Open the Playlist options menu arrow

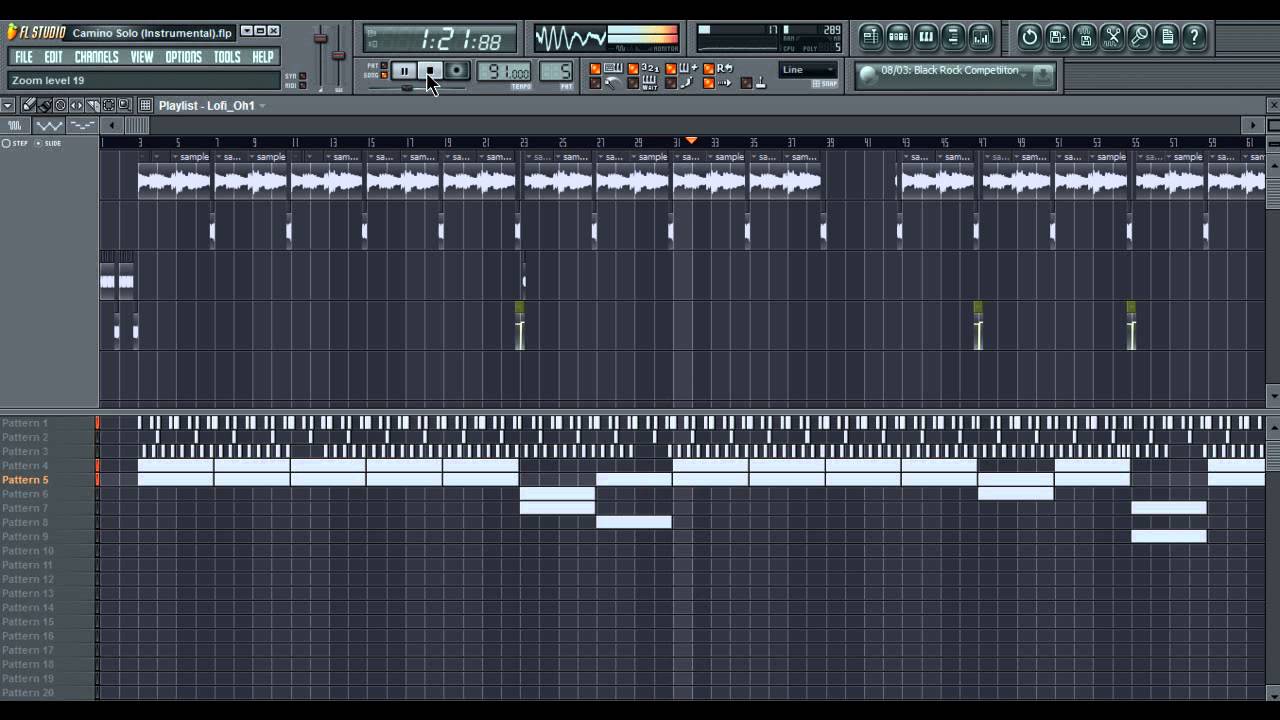click(x=7, y=105)
